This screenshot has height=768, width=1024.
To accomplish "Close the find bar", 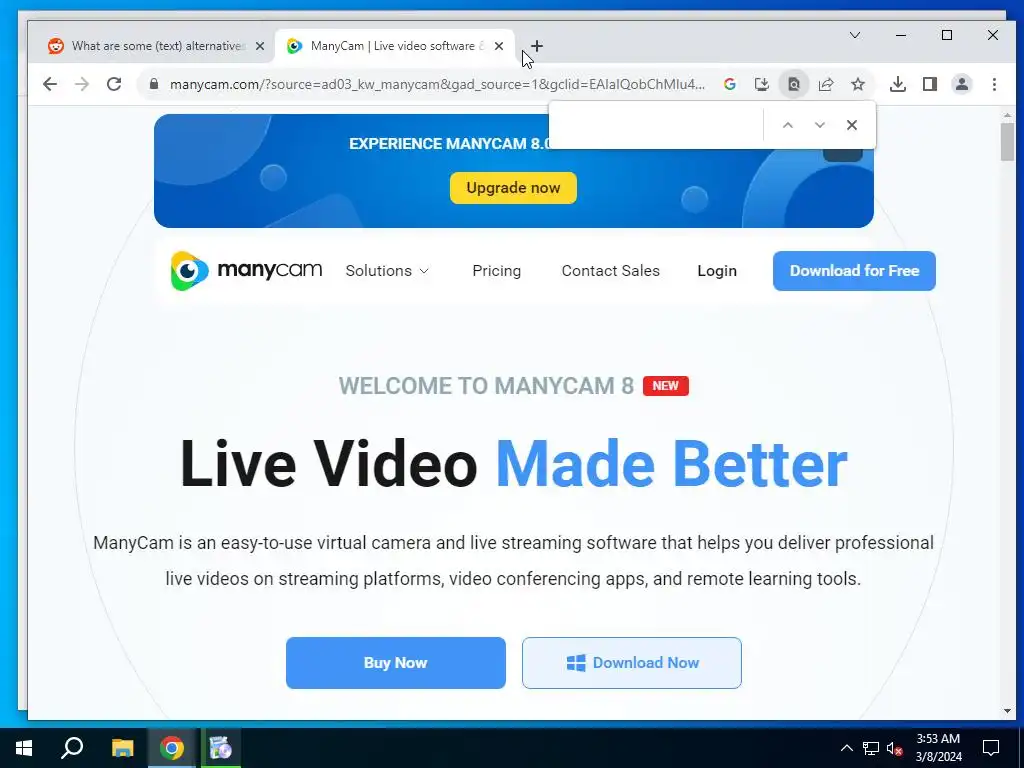I will coord(852,125).
